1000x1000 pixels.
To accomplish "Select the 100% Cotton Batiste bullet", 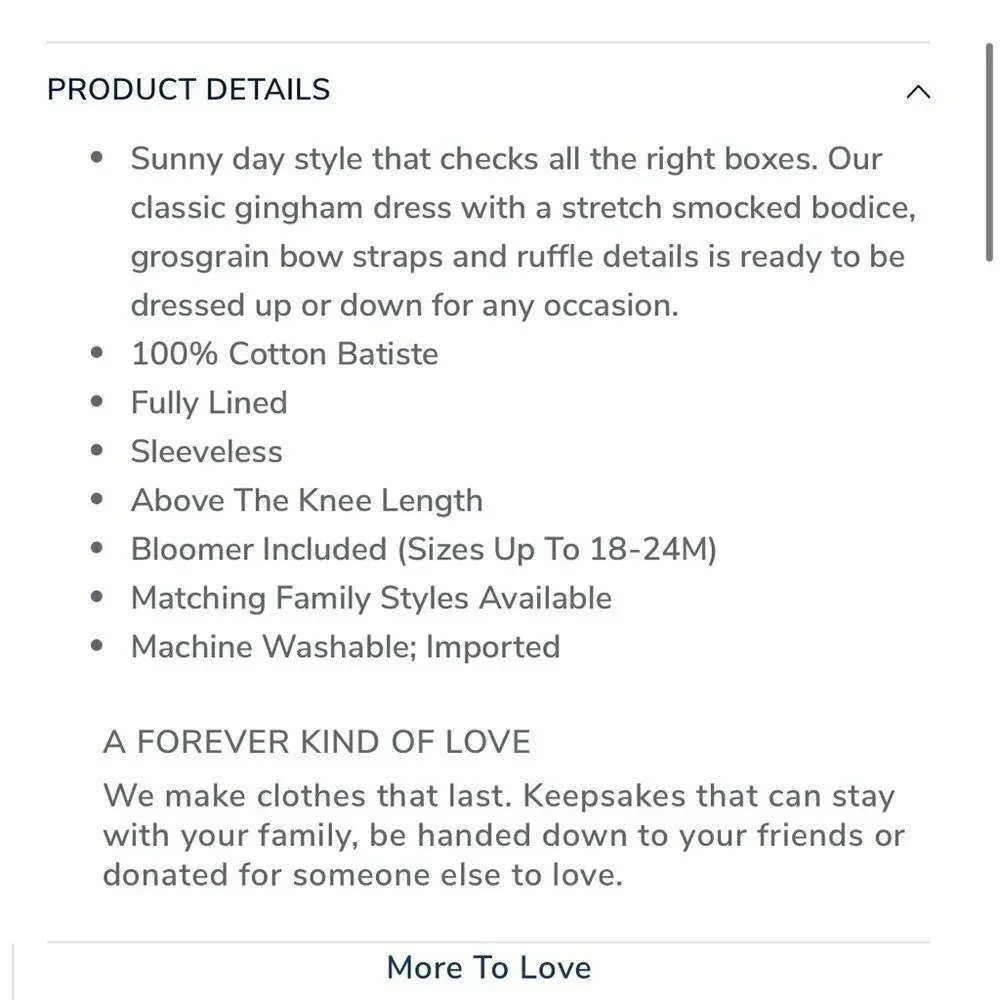I will coord(284,354).
